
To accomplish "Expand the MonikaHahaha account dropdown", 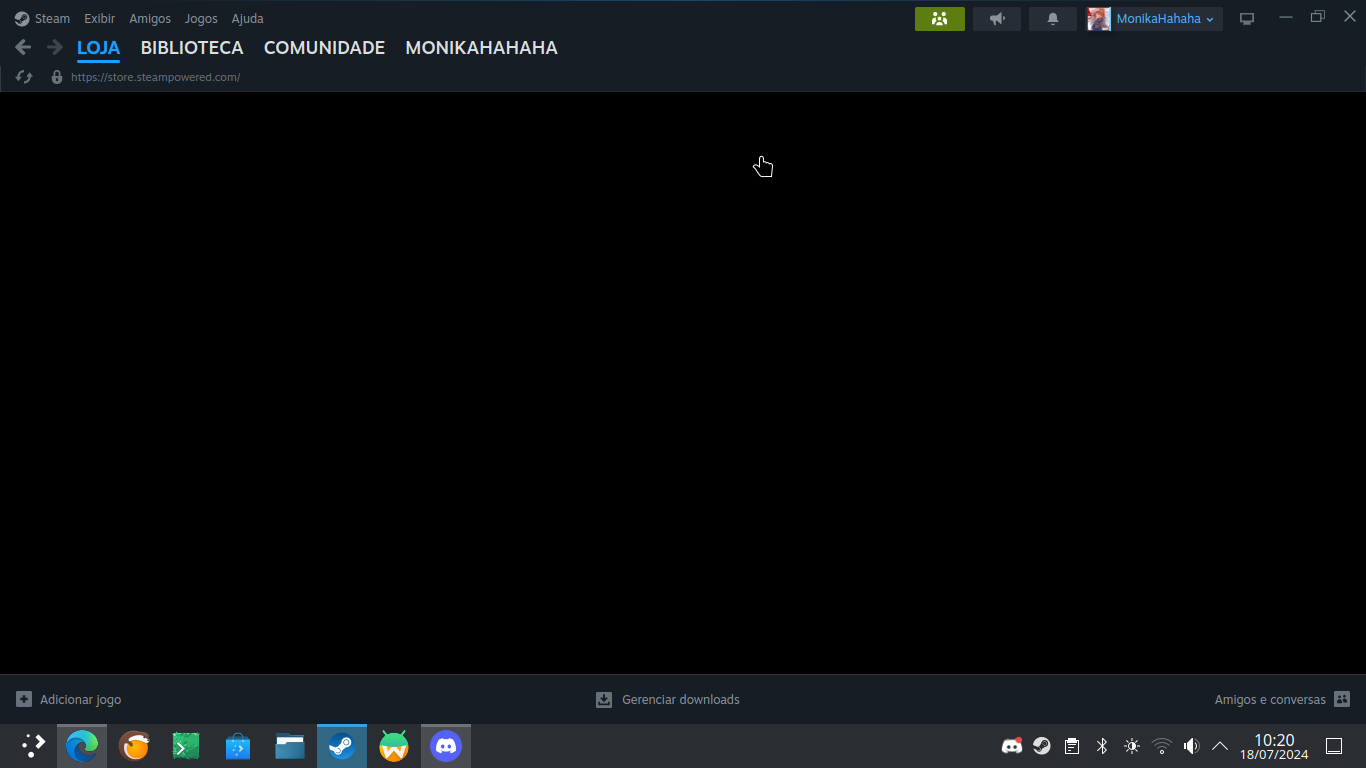I will pos(1165,19).
